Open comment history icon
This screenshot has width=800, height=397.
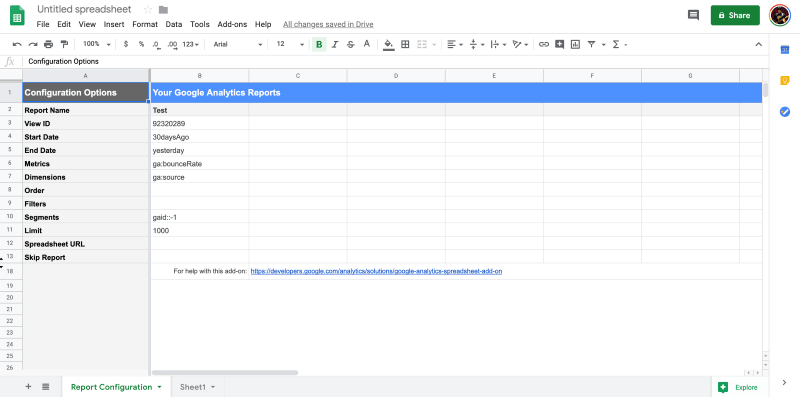[693, 15]
